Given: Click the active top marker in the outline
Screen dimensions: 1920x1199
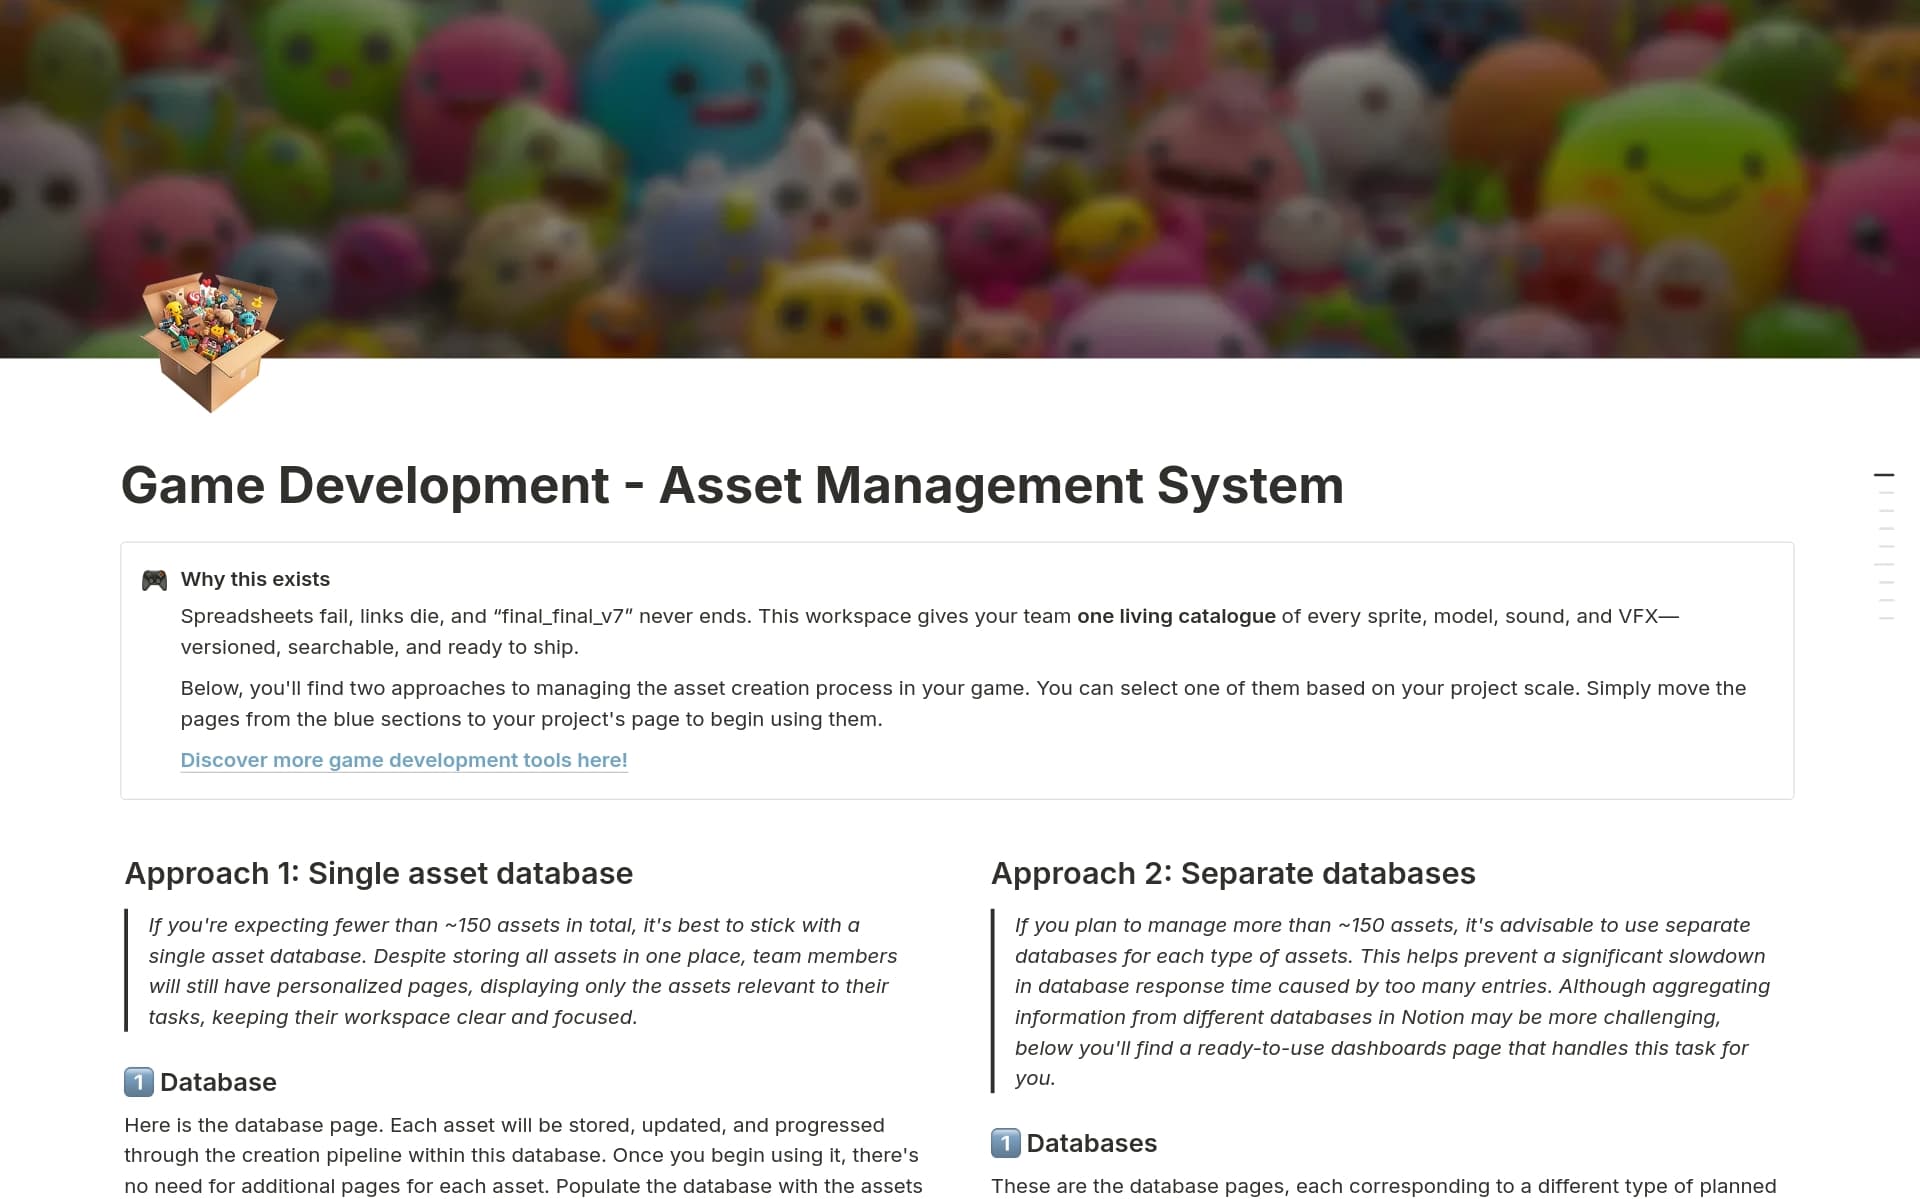Looking at the screenshot, I should (x=1884, y=475).
